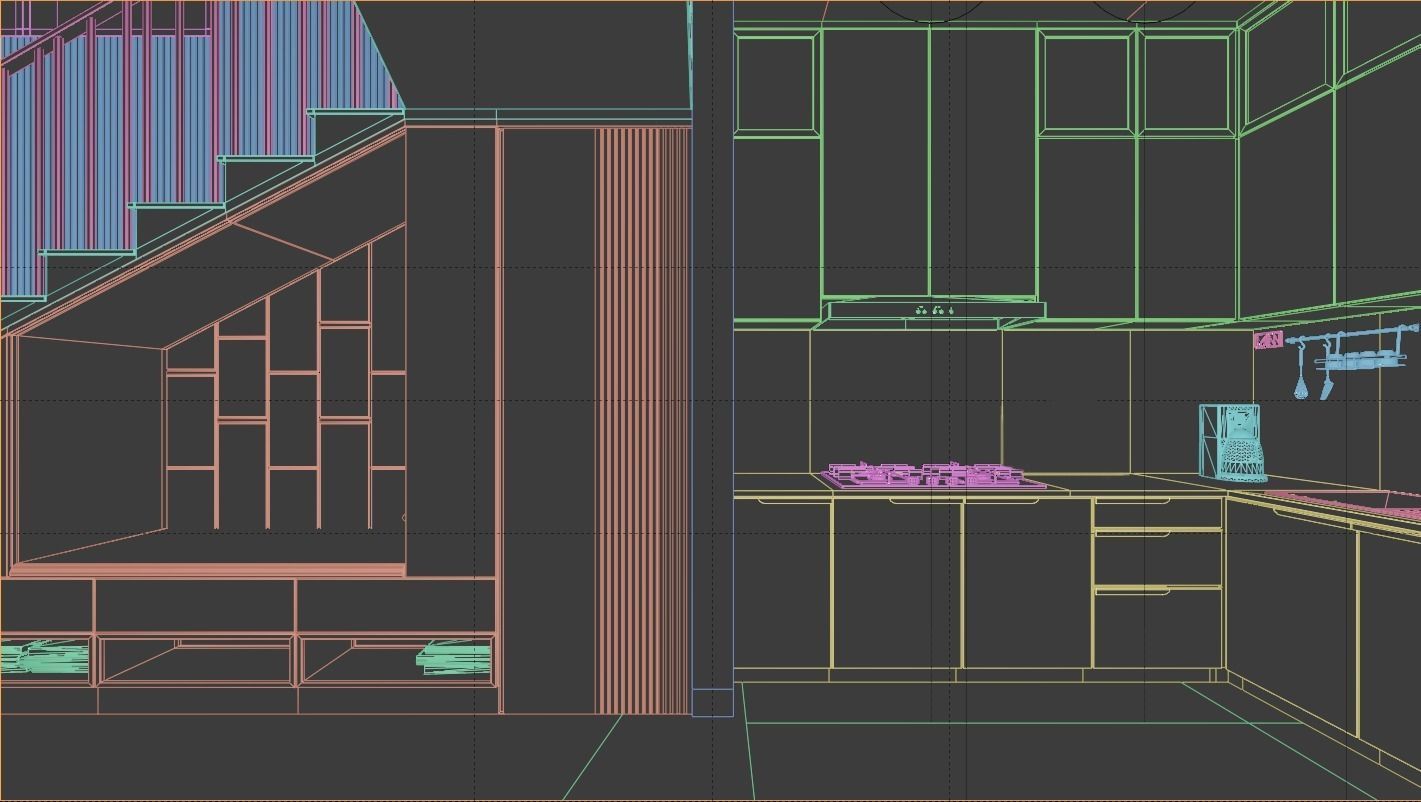Select the base cabinet door below the cooktop
The height and width of the screenshot is (802, 1421).
[x=896, y=584]
